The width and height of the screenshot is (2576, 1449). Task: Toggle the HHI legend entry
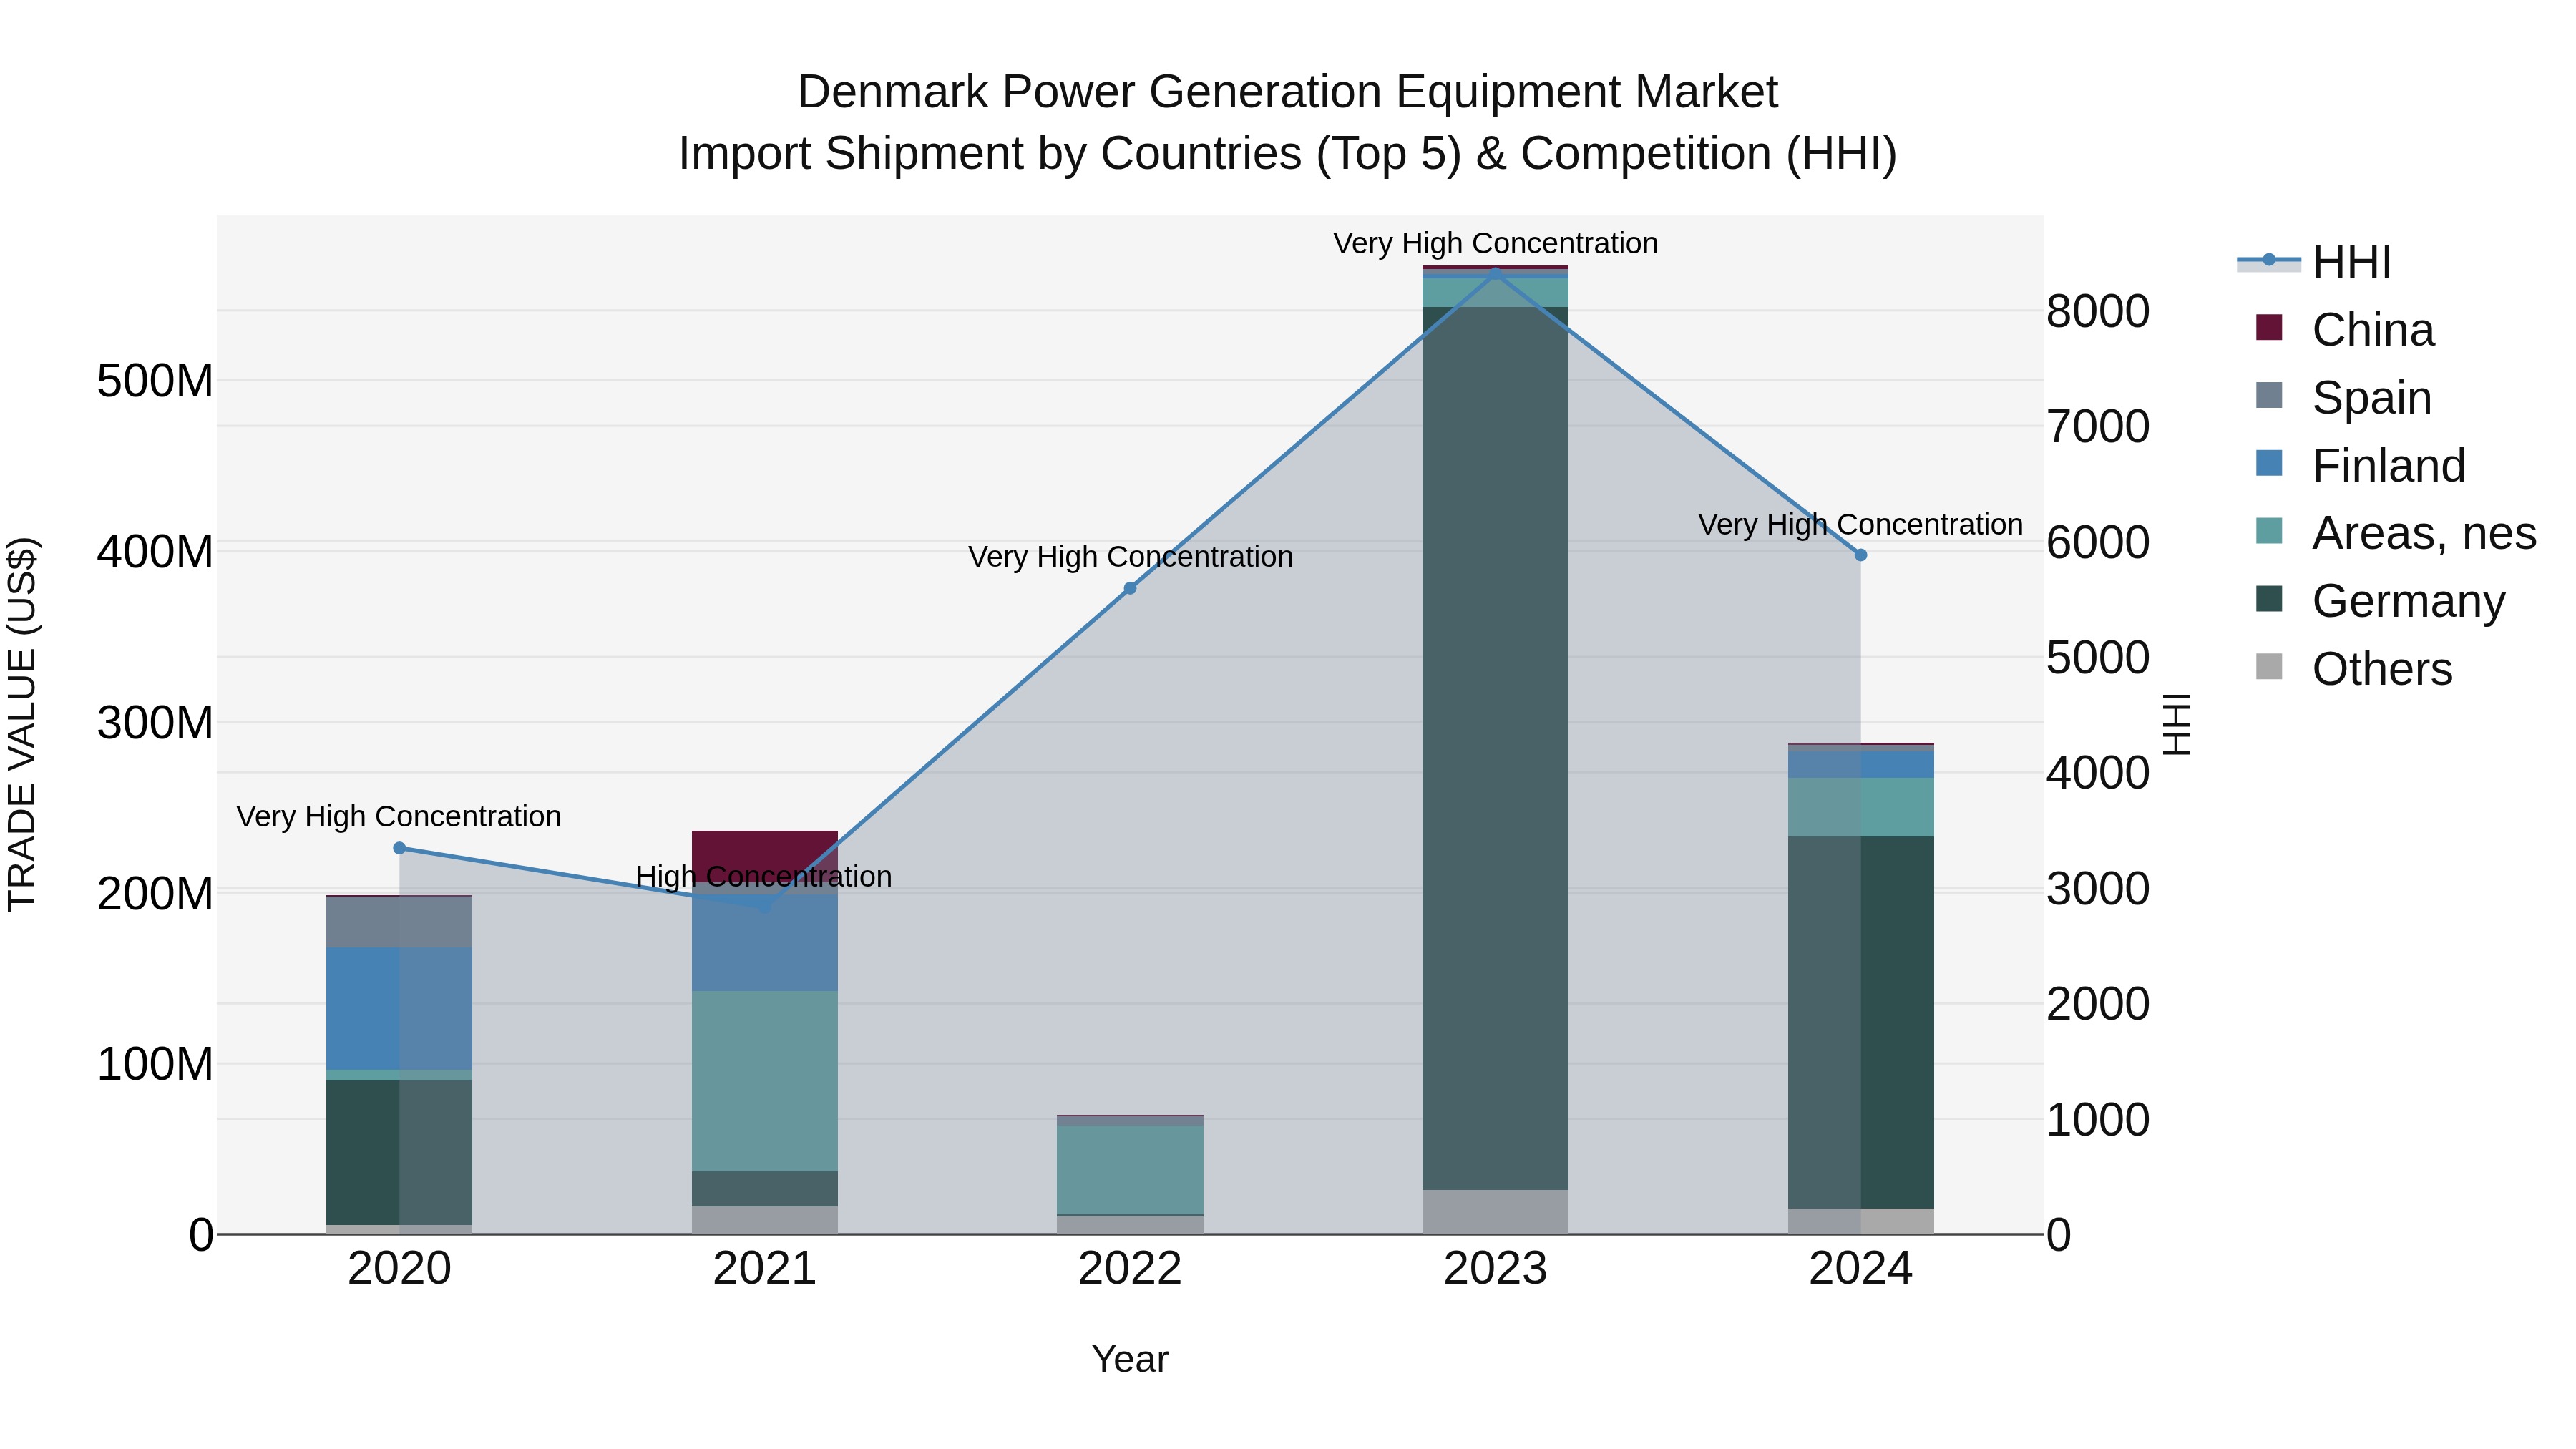pos(2314,262)
